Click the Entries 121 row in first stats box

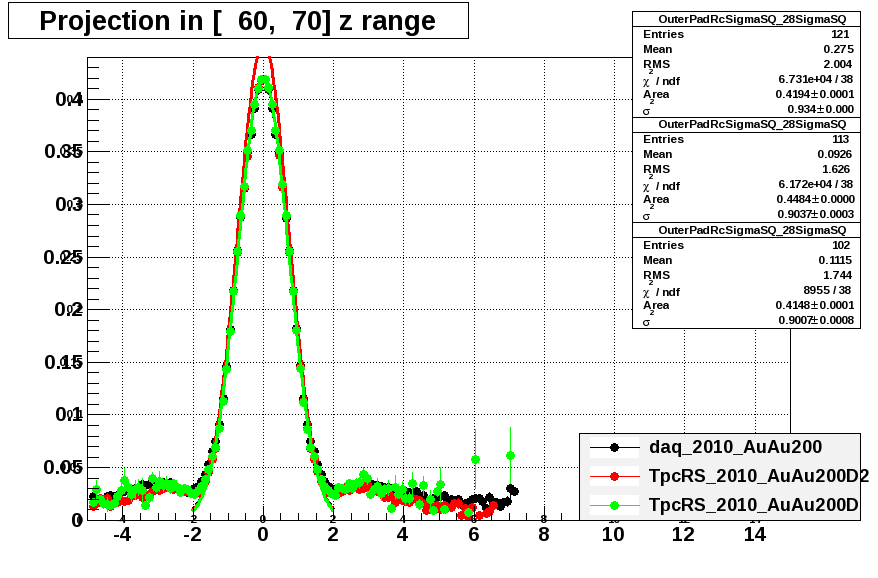click(746, 34)
